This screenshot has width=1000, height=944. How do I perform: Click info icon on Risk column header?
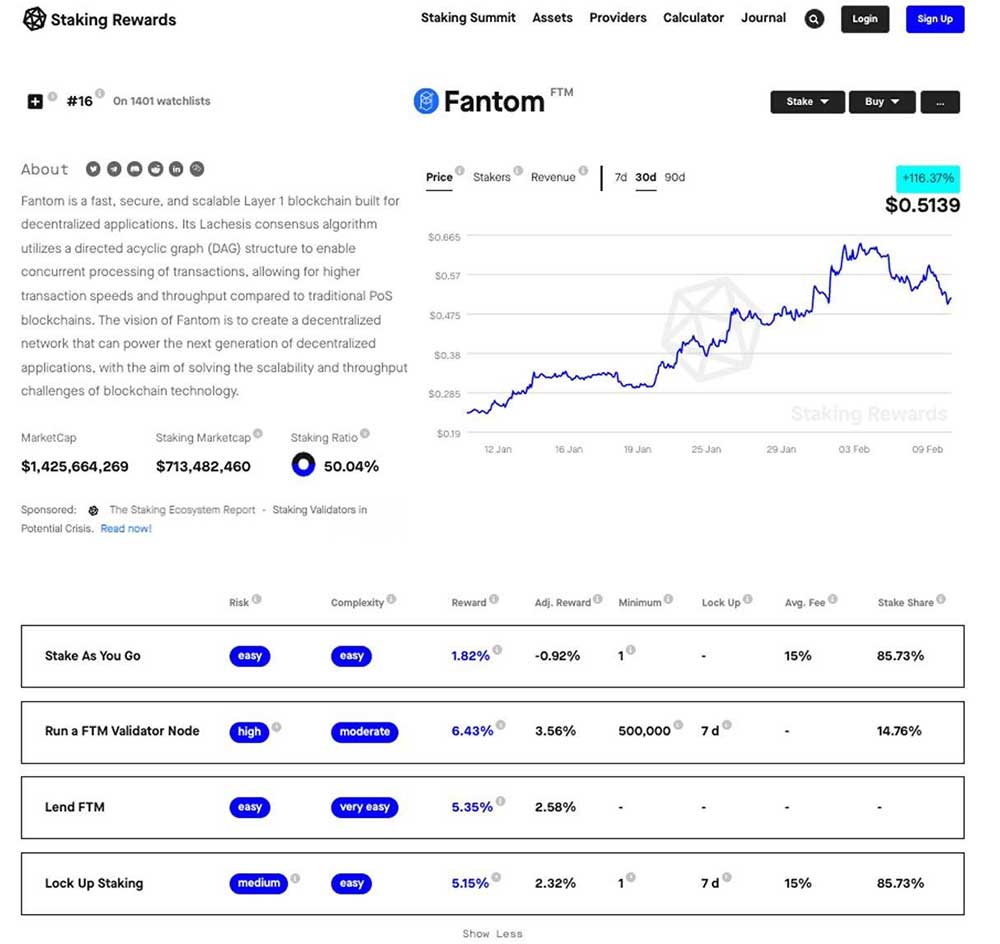tap(256, 599)
